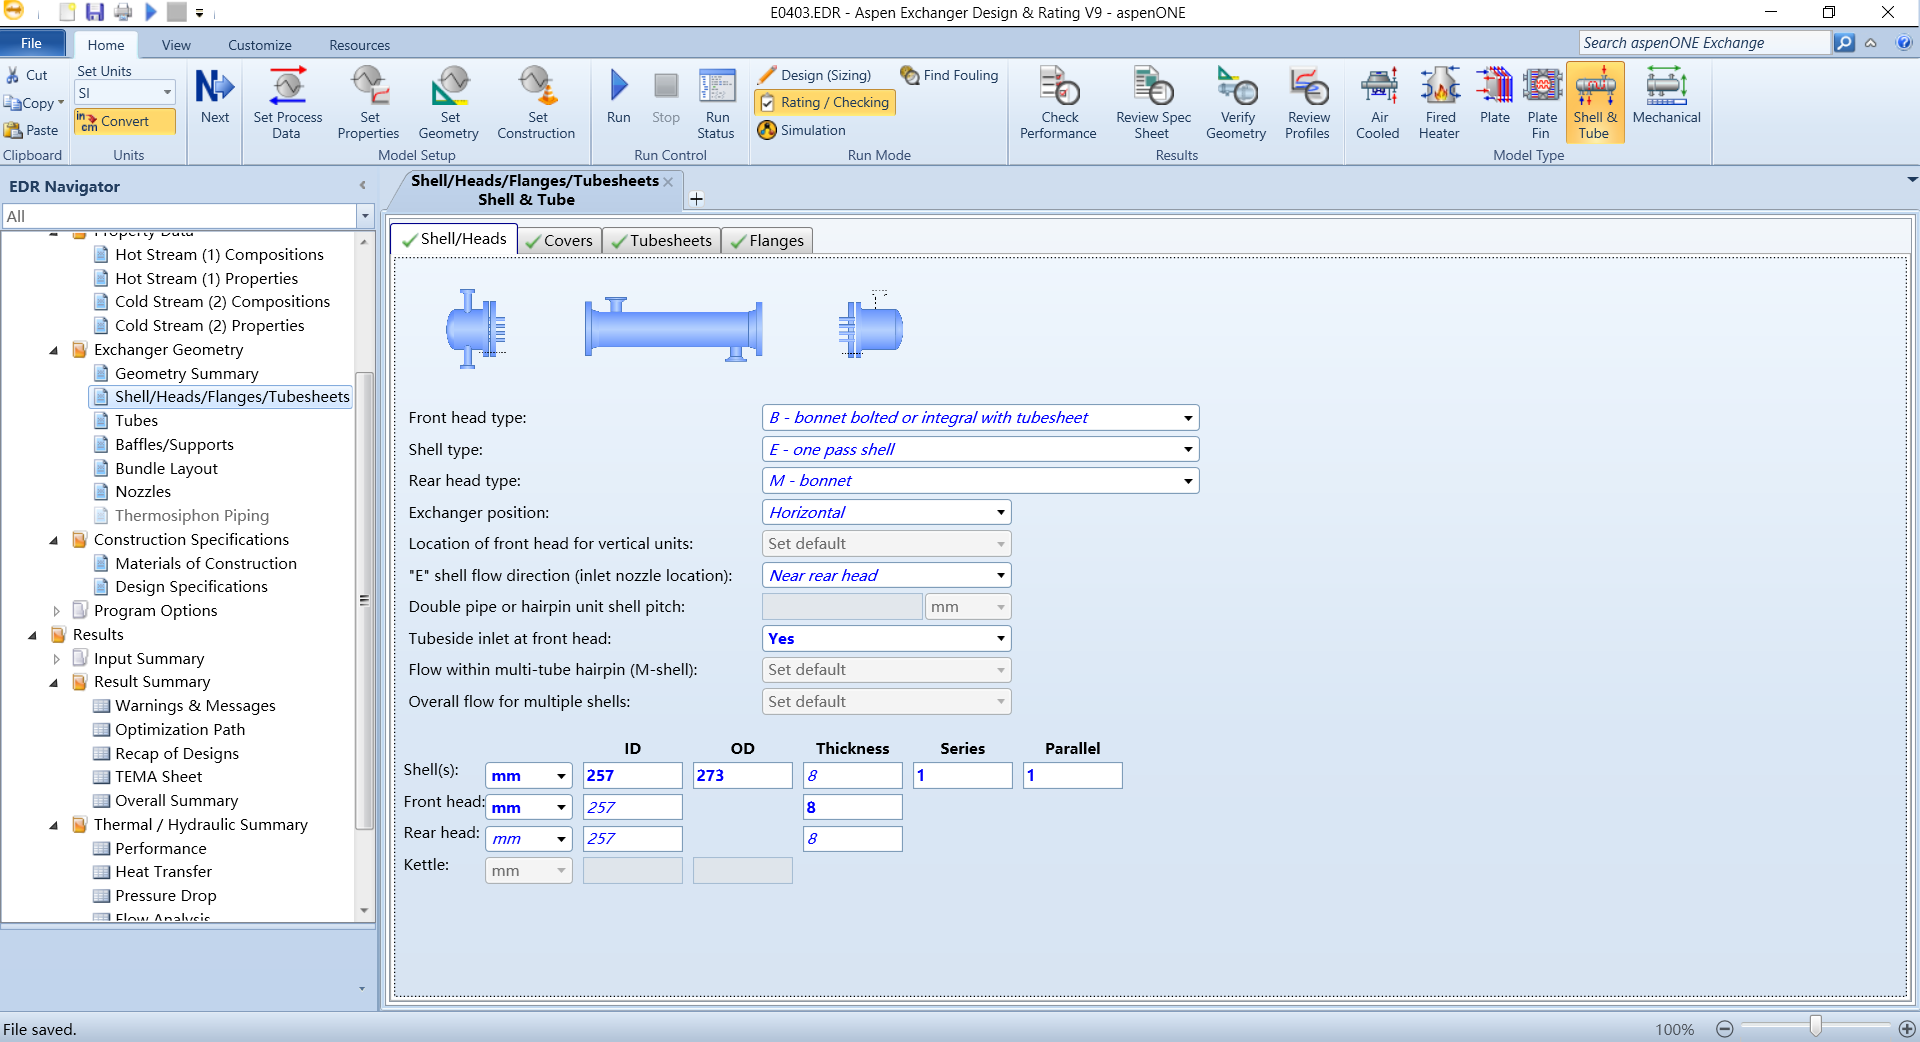Click the zoom slider handle
Screen dimensions: 1920x1042
tap(1815, 1026)
